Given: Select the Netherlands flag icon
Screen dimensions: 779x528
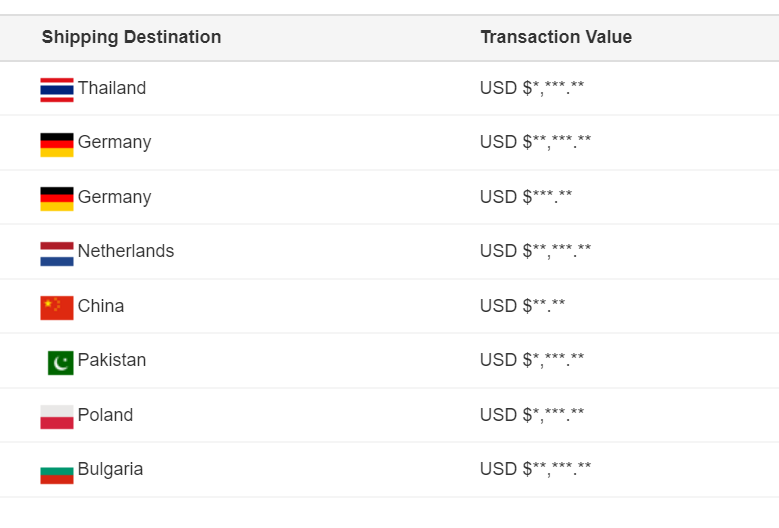Looking at the screenshot, I should 57,254.
